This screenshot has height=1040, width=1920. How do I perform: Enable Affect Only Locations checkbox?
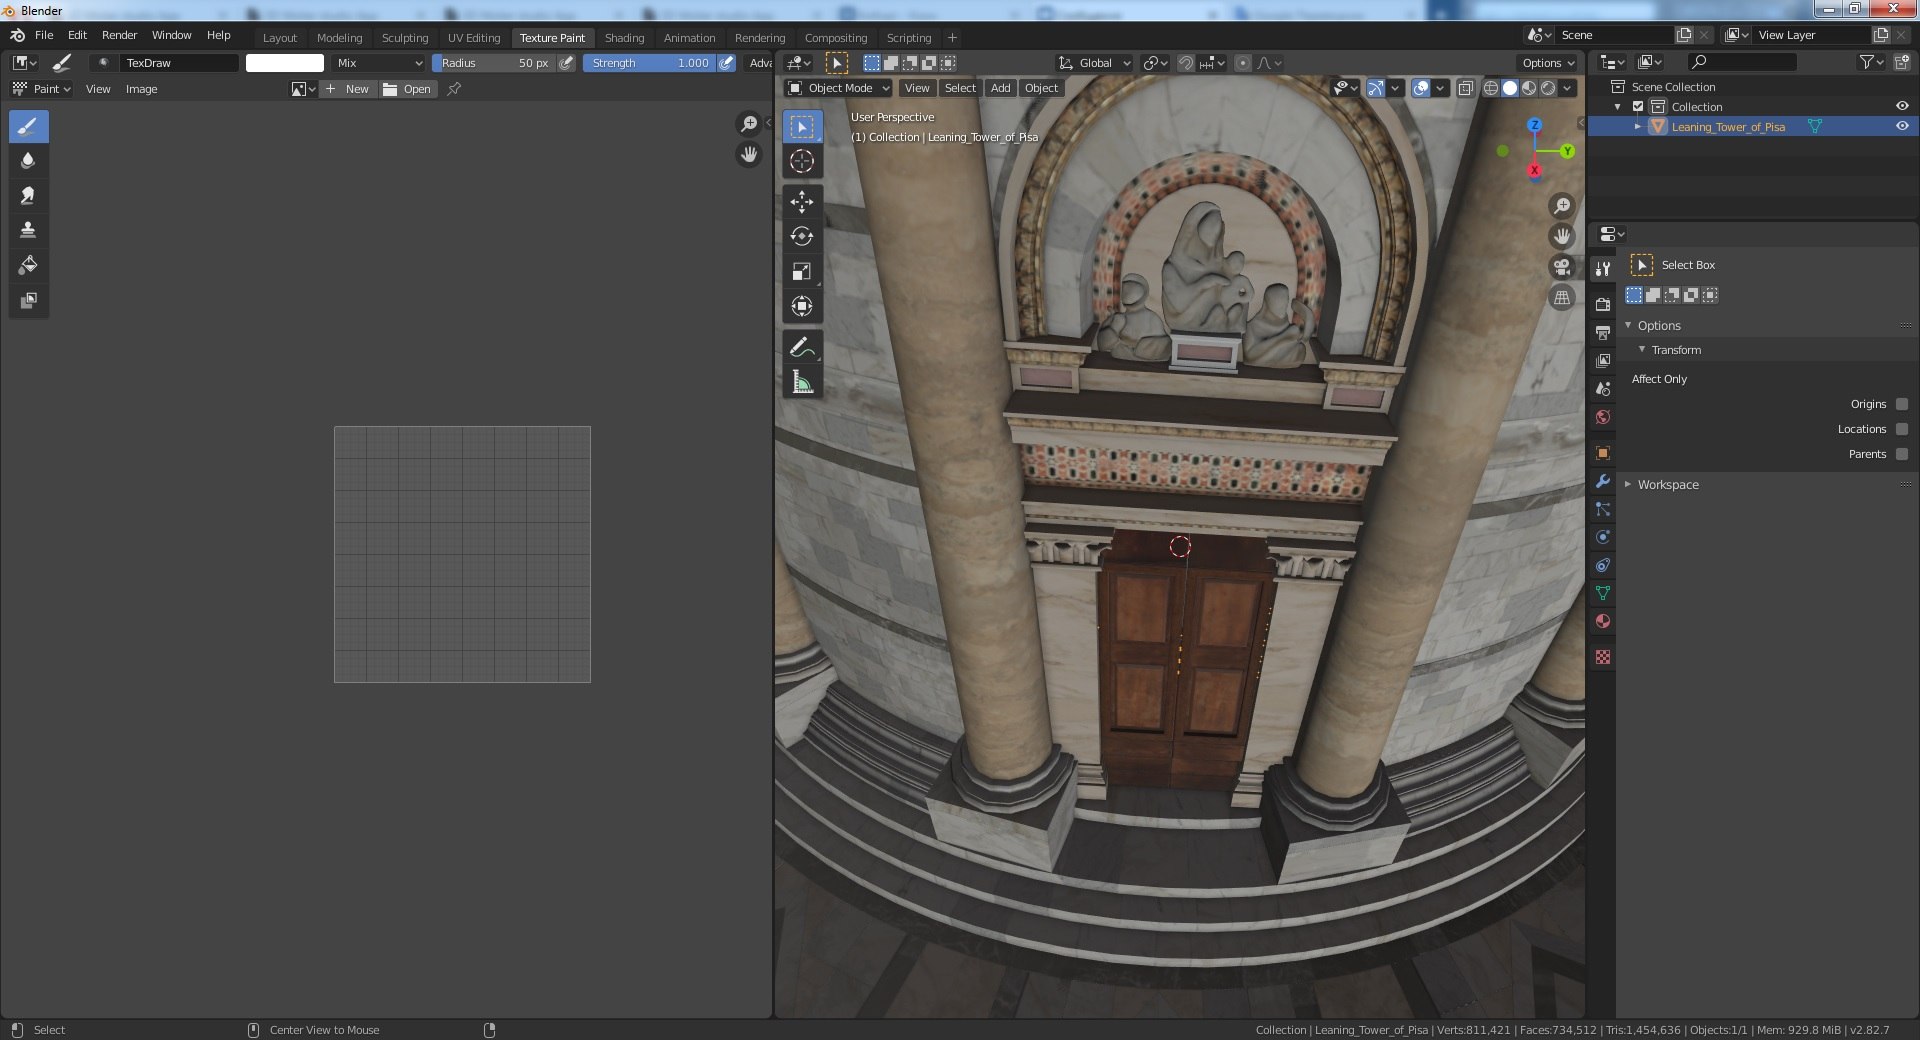(x=1902, y=429)
